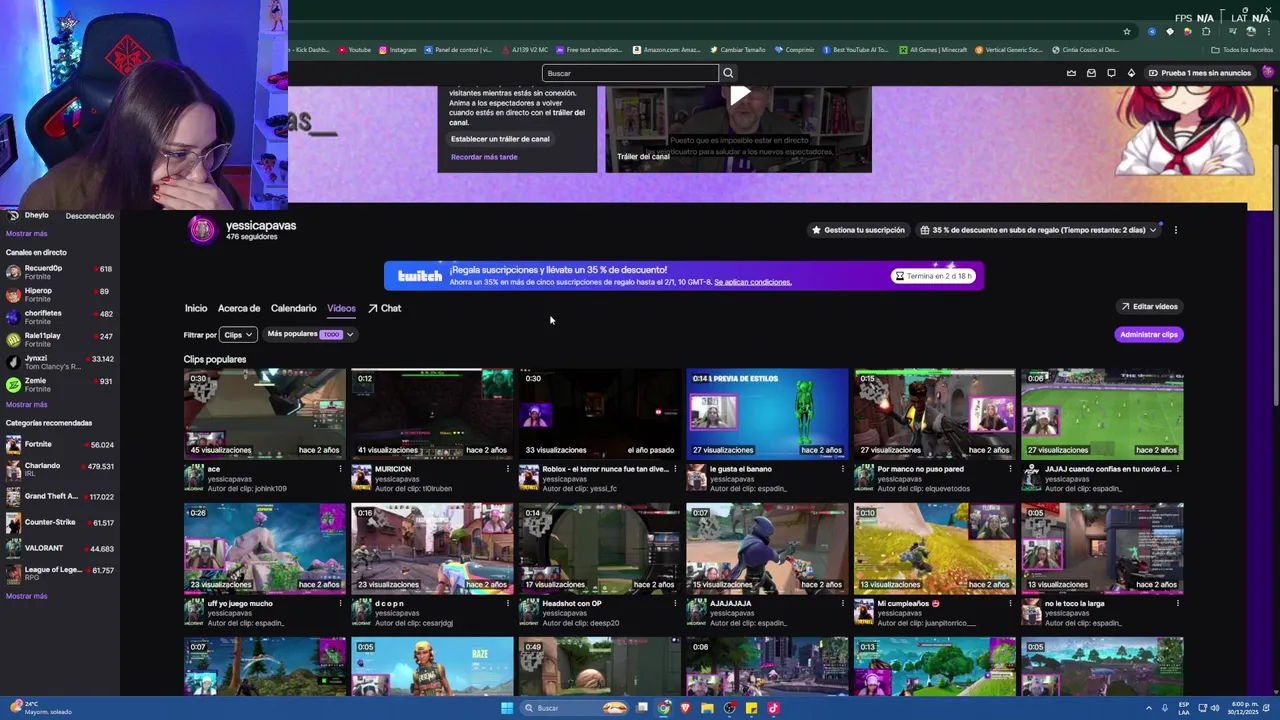Open the user avatar menu top-right
This screenshot has width=1280, height=720.
point(1268,73)
